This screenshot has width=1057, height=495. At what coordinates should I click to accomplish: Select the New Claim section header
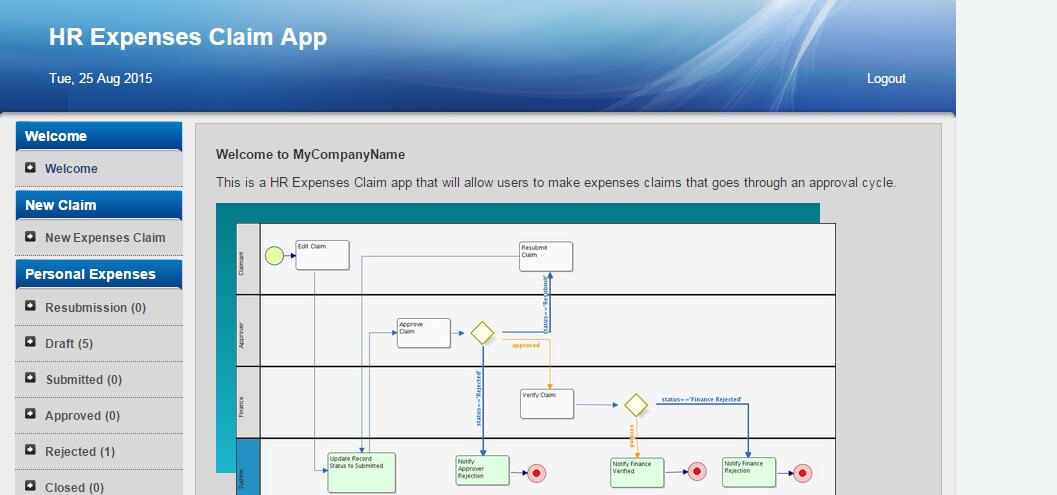tap(98, 205)
